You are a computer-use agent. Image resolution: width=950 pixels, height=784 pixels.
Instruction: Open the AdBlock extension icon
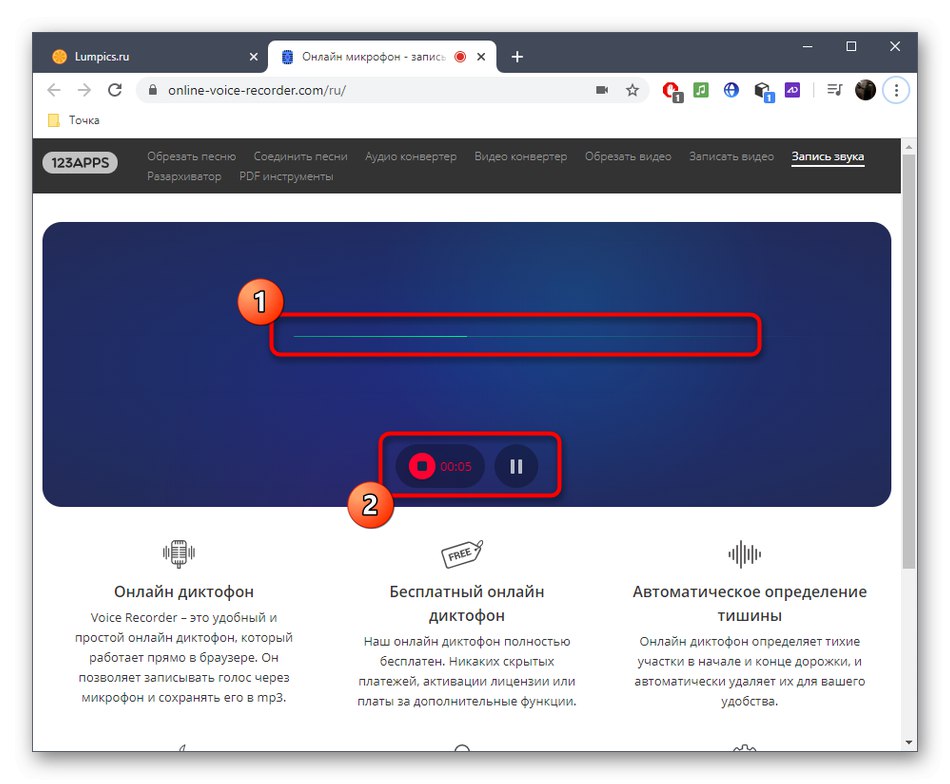click(x=670, y=90)
